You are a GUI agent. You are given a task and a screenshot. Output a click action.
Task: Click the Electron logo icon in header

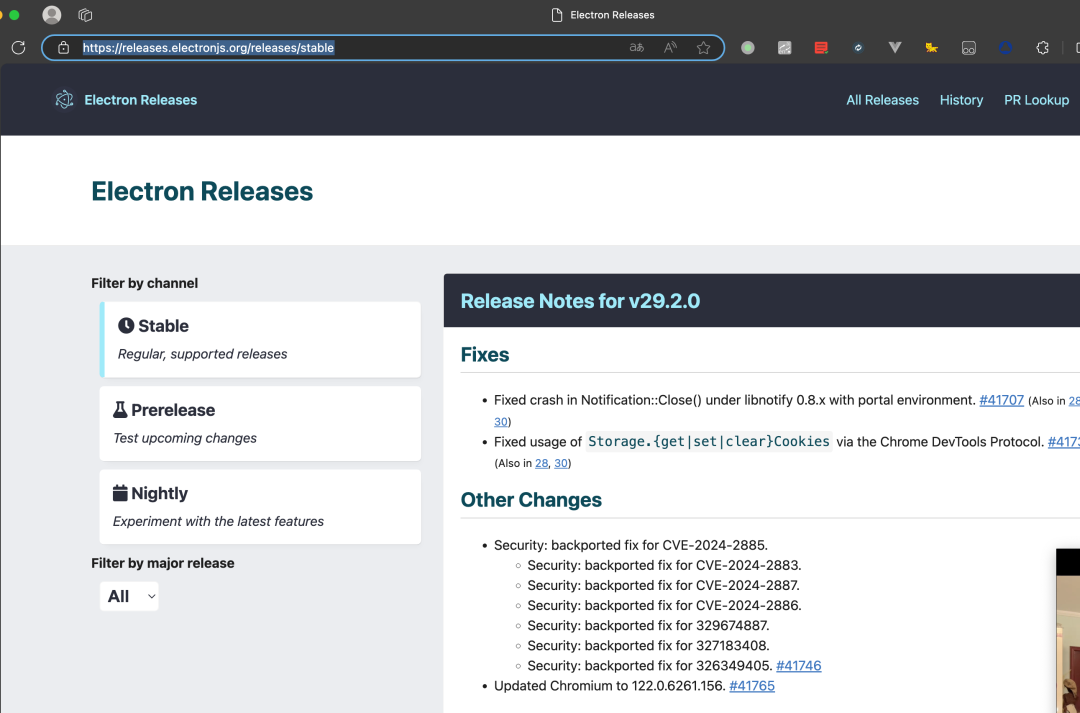coord(64,100)
